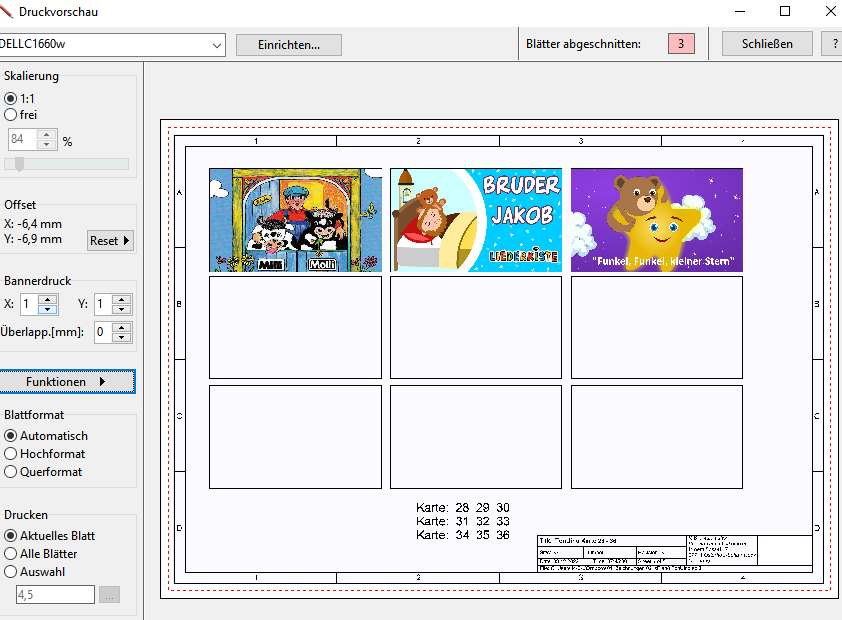Decrease the Bannerdruck X value
842x620 pixels.
pyautogui.click(x=48, y=309)
